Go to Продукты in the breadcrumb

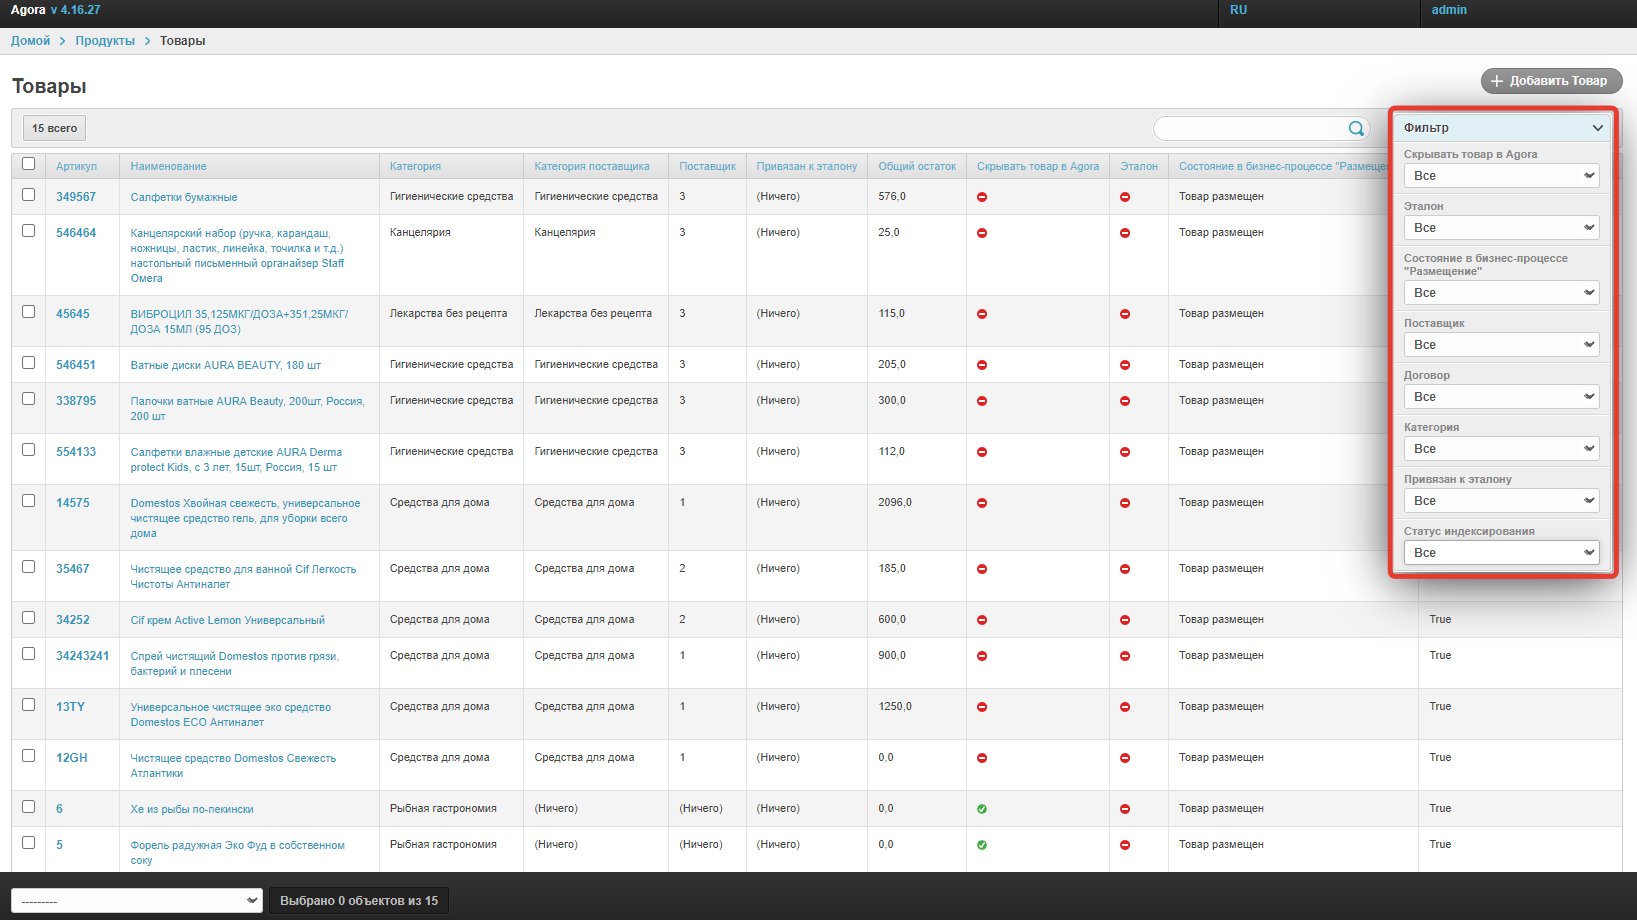[x=105, y=41]
